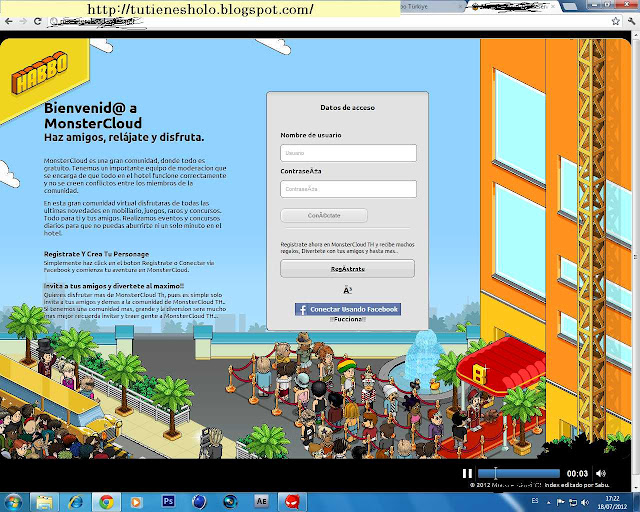
Task: Open the media player taskbar icon
Action: point(137,502)
